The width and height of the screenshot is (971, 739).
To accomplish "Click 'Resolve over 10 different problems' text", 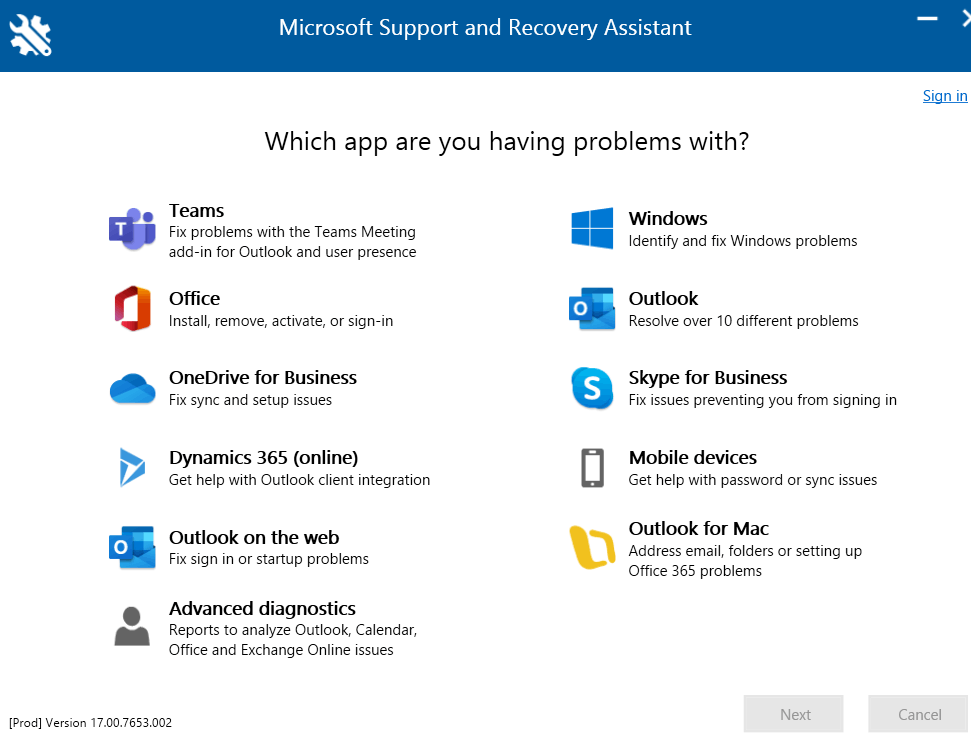I will tap(743, 321).
